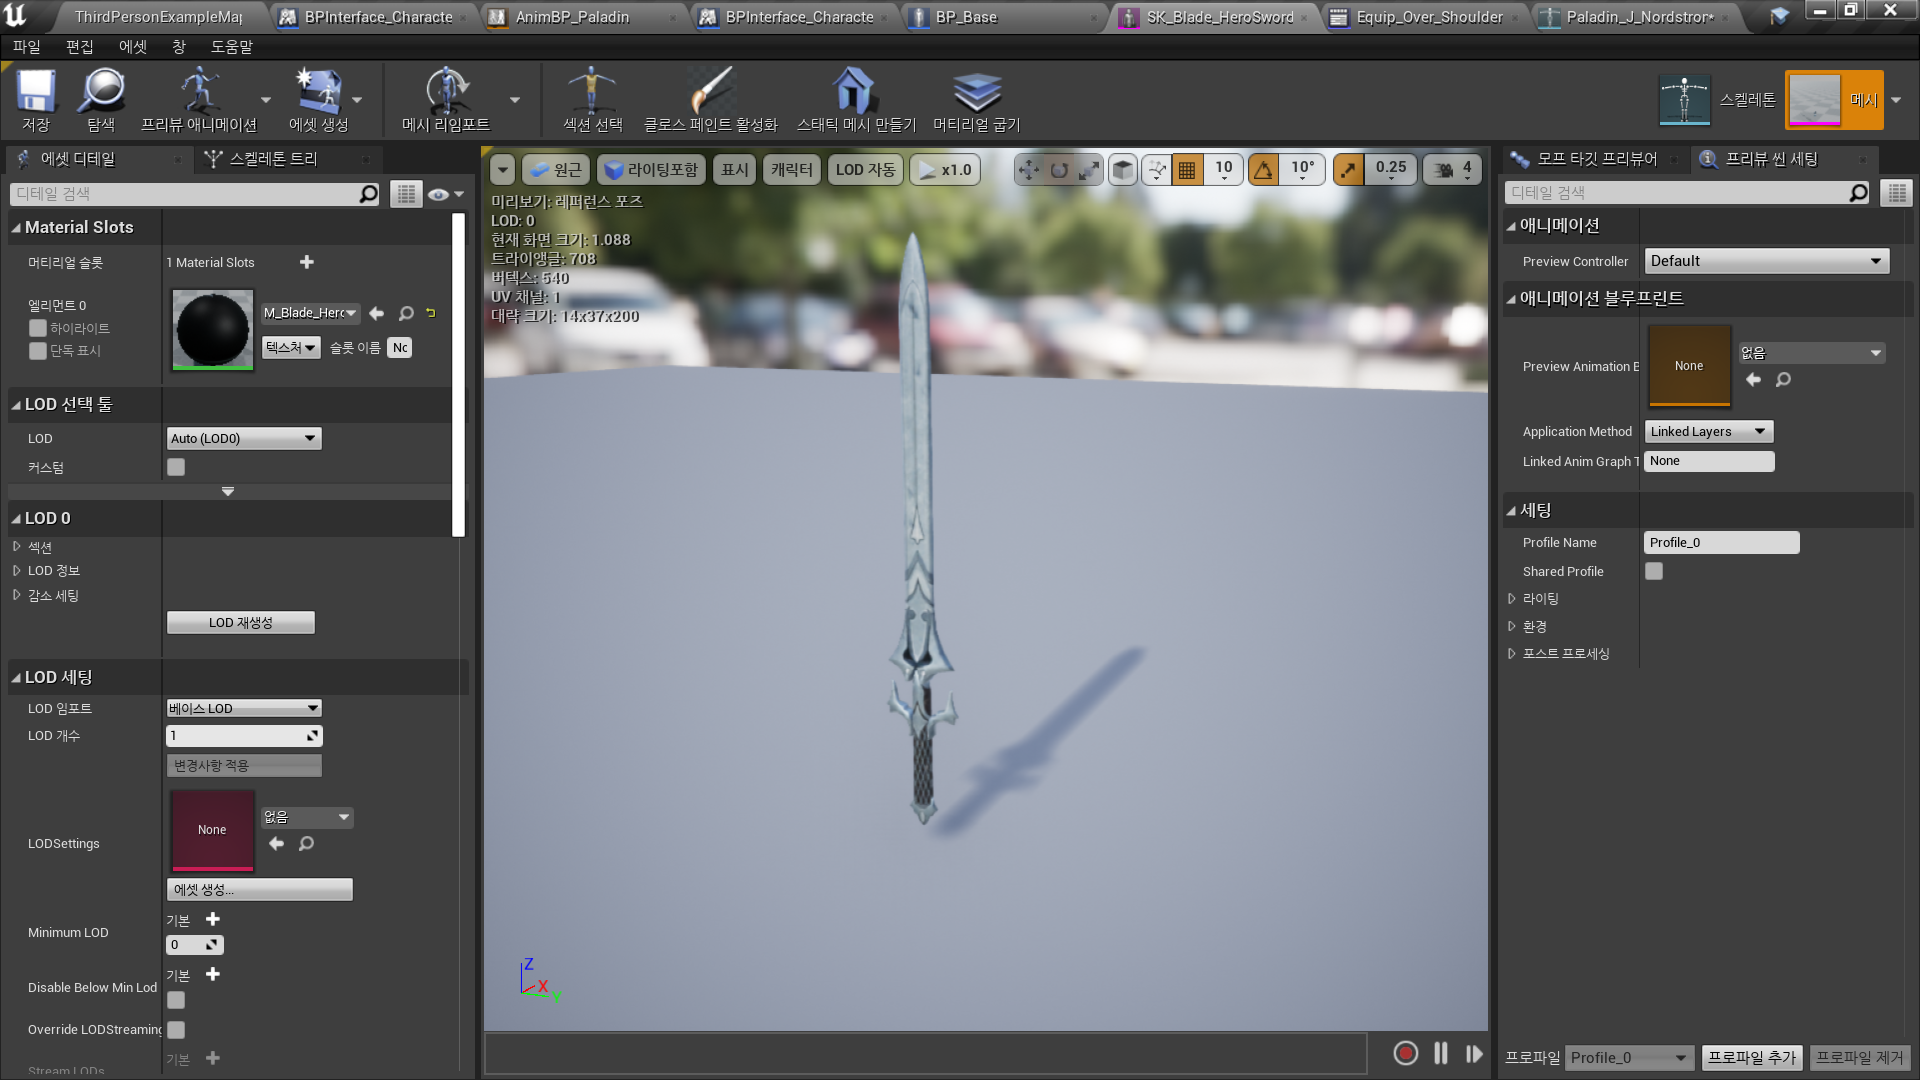The height and width of the screenshot is (1080, 1920).
Task: Enable section selection in viewport
Action: click(594, 99)
